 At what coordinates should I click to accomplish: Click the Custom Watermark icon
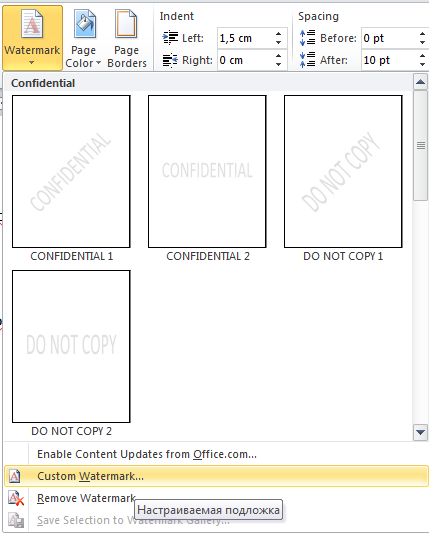[x=15, y=476]
